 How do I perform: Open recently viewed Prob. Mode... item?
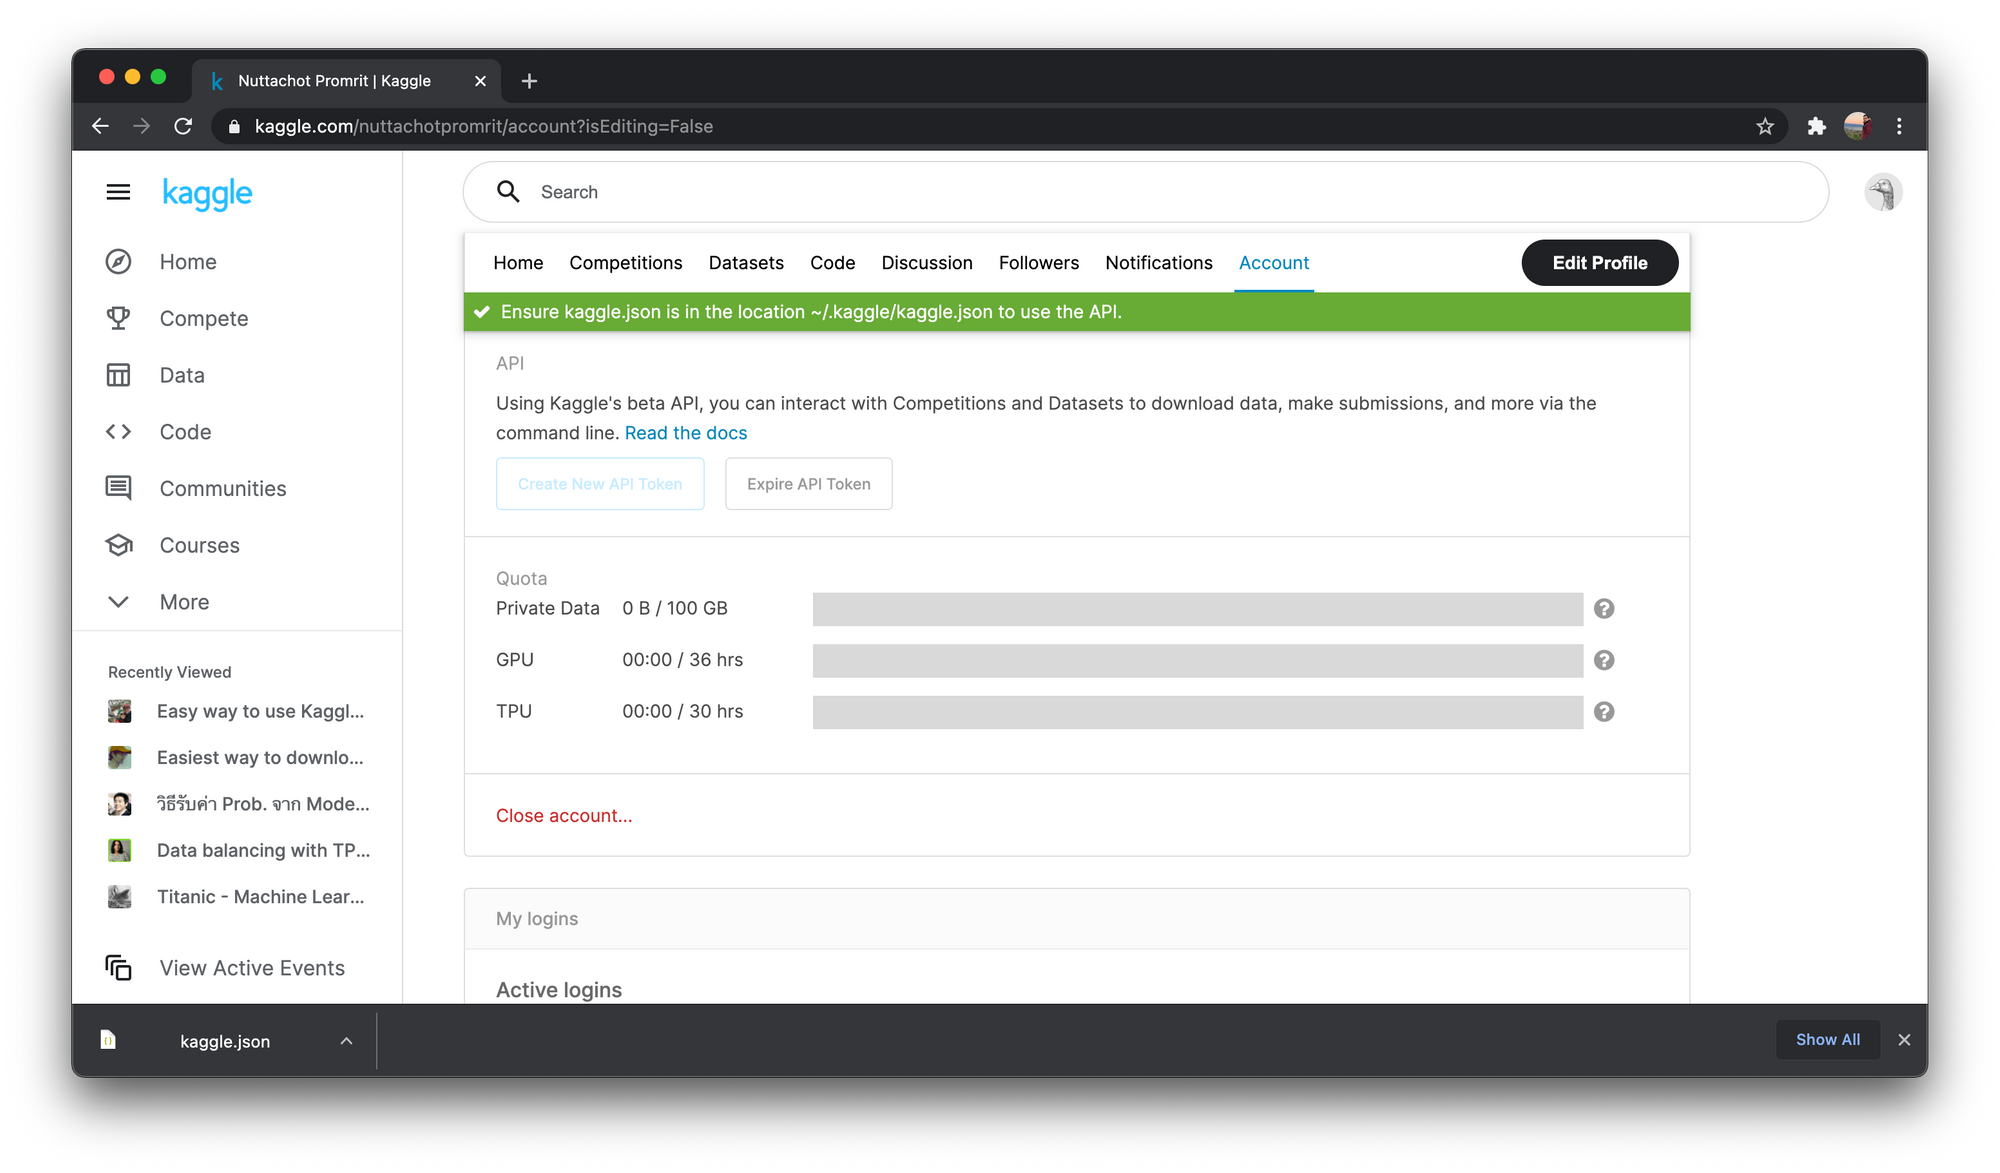coord(263,804)
